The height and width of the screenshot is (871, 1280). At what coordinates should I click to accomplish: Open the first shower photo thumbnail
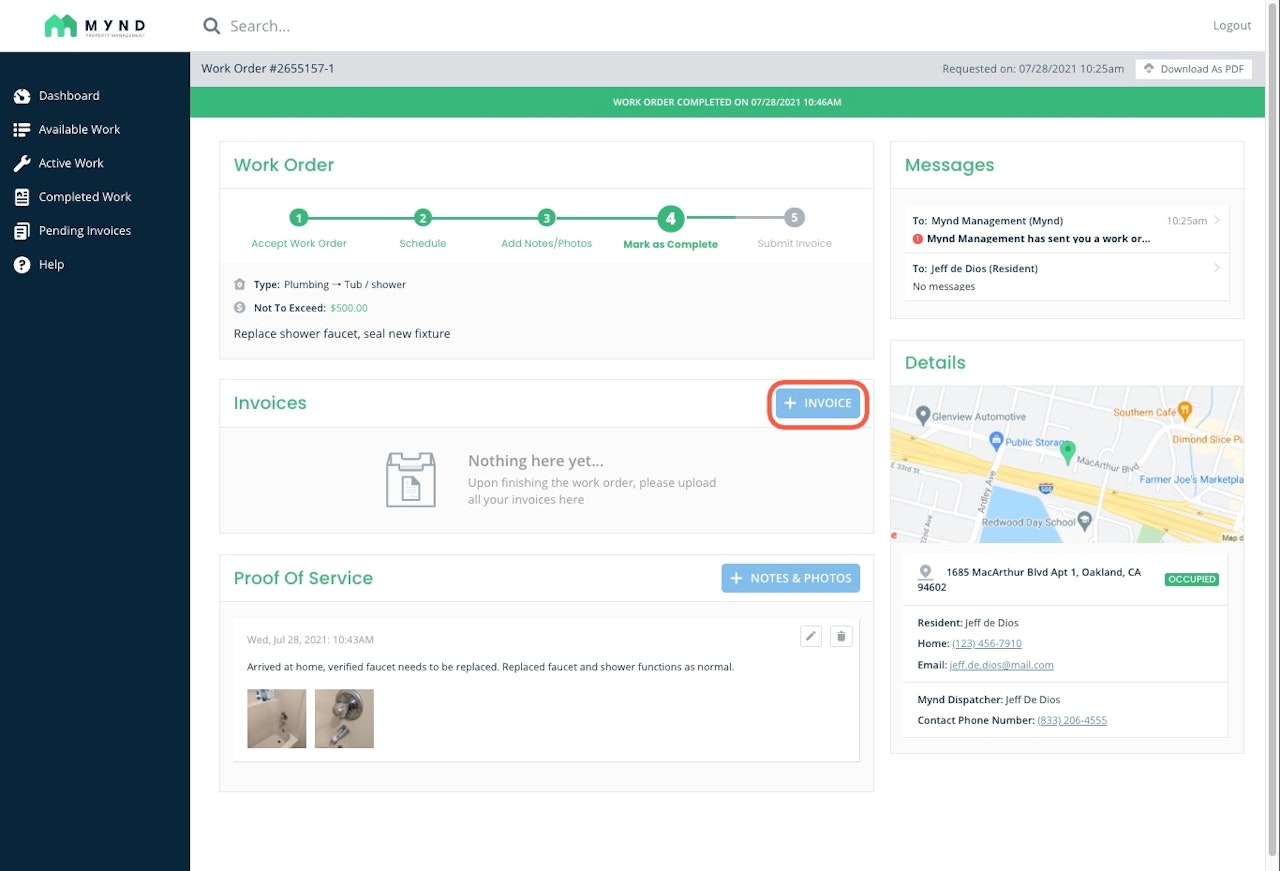277,718
